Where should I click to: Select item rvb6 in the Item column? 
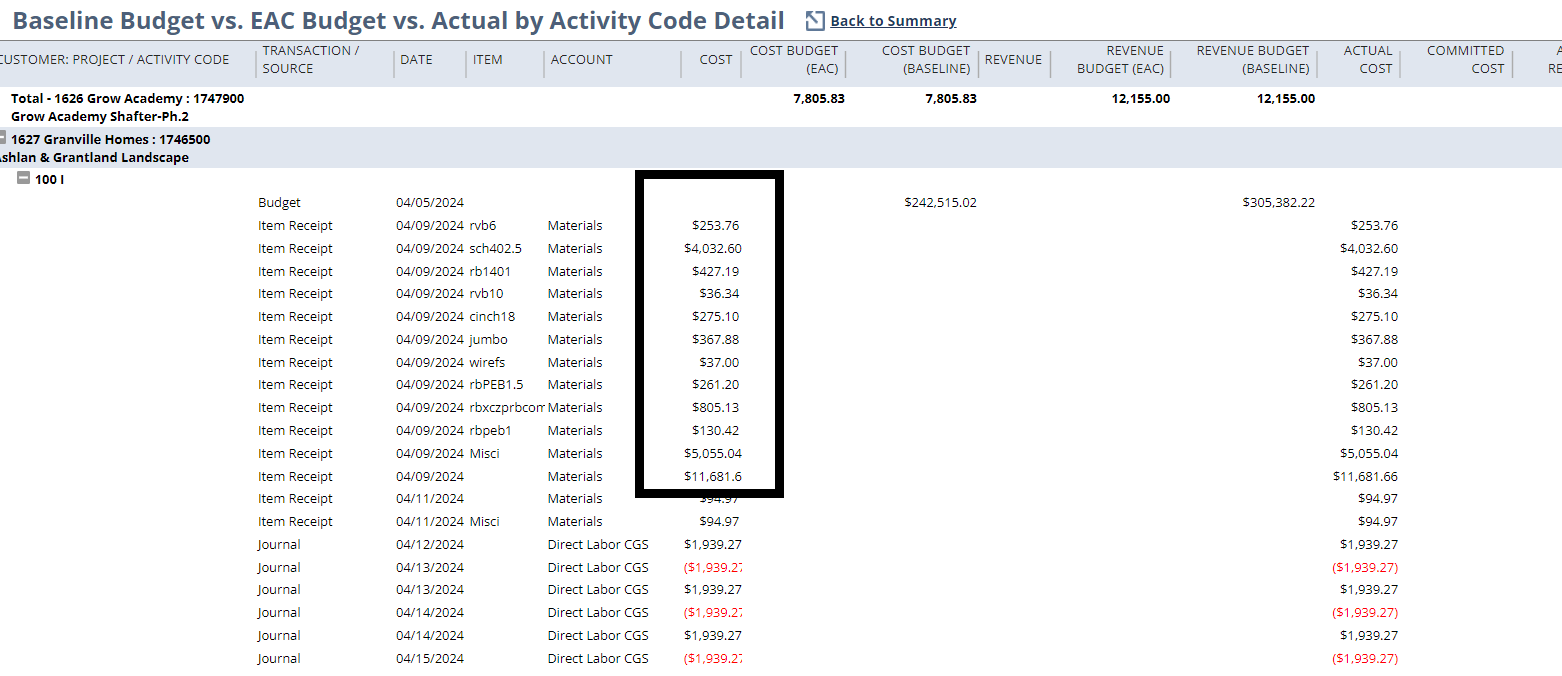(485, 225)
